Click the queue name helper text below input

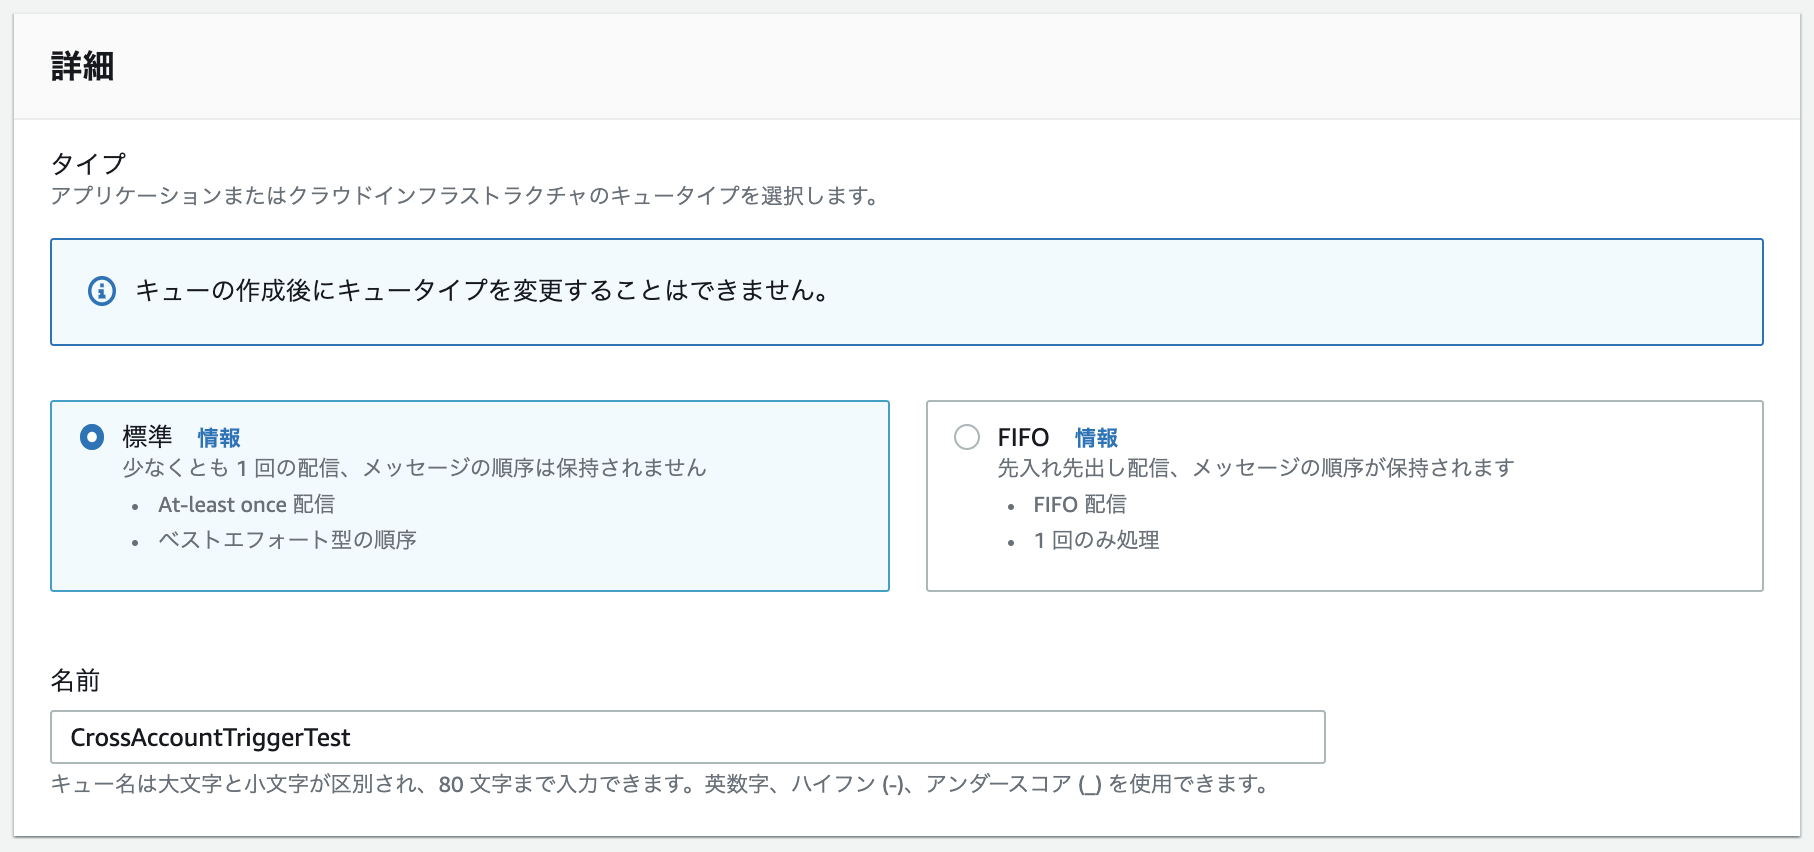(x=660, y=786)
